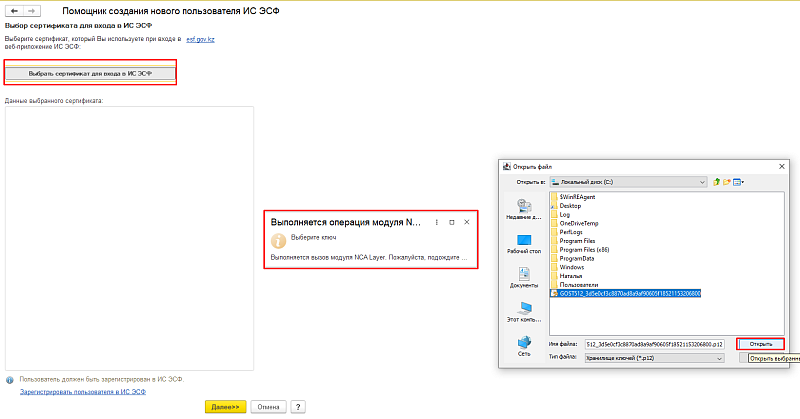Open the view menu icon in file dialog
This screenshot has width=800, height=419.
pos(740,182)
